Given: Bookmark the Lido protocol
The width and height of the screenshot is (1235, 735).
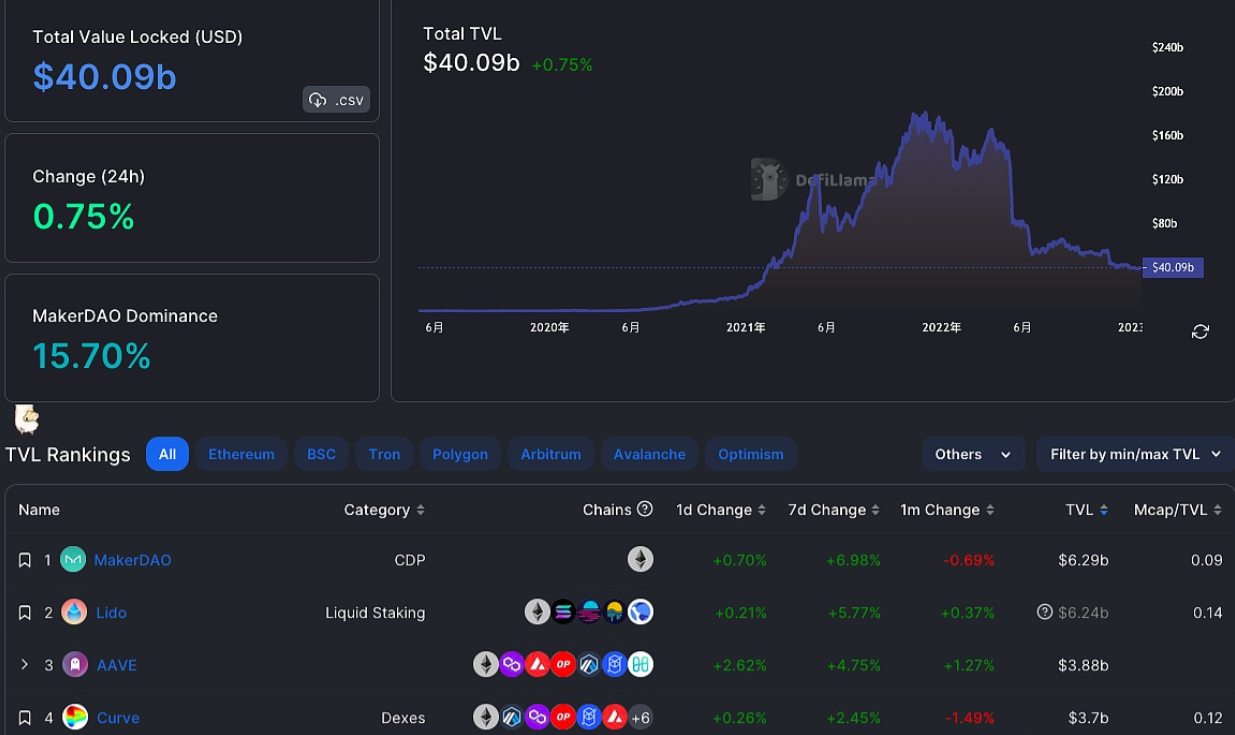Looking at the screenshot, I should [x=25, y=612].
